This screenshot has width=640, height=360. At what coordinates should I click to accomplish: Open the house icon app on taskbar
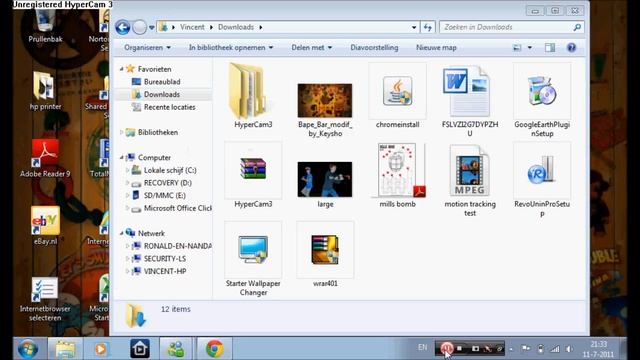click(140, 349)
